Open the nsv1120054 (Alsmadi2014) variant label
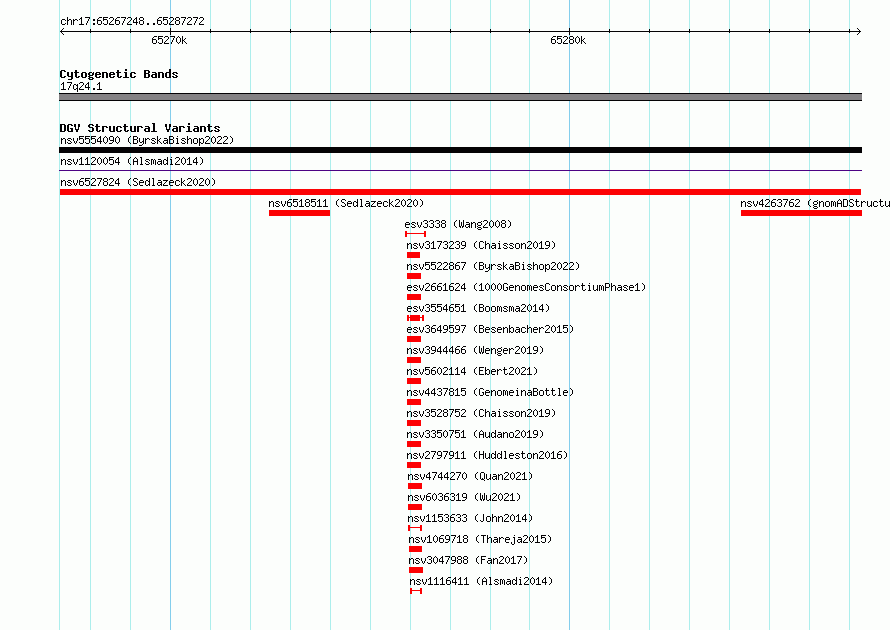 coord(132,161)
